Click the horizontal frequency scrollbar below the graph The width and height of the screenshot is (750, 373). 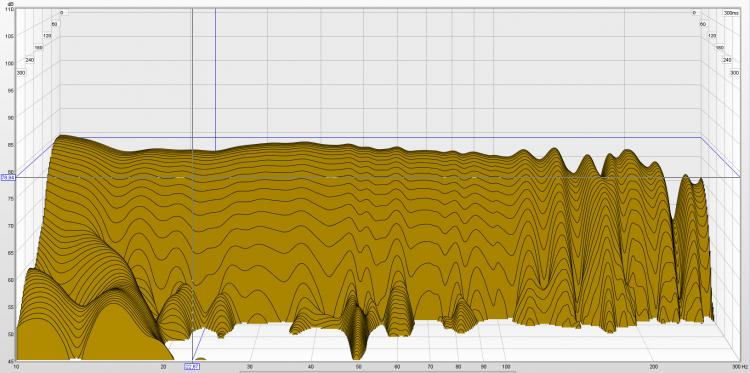pos(377,372)
